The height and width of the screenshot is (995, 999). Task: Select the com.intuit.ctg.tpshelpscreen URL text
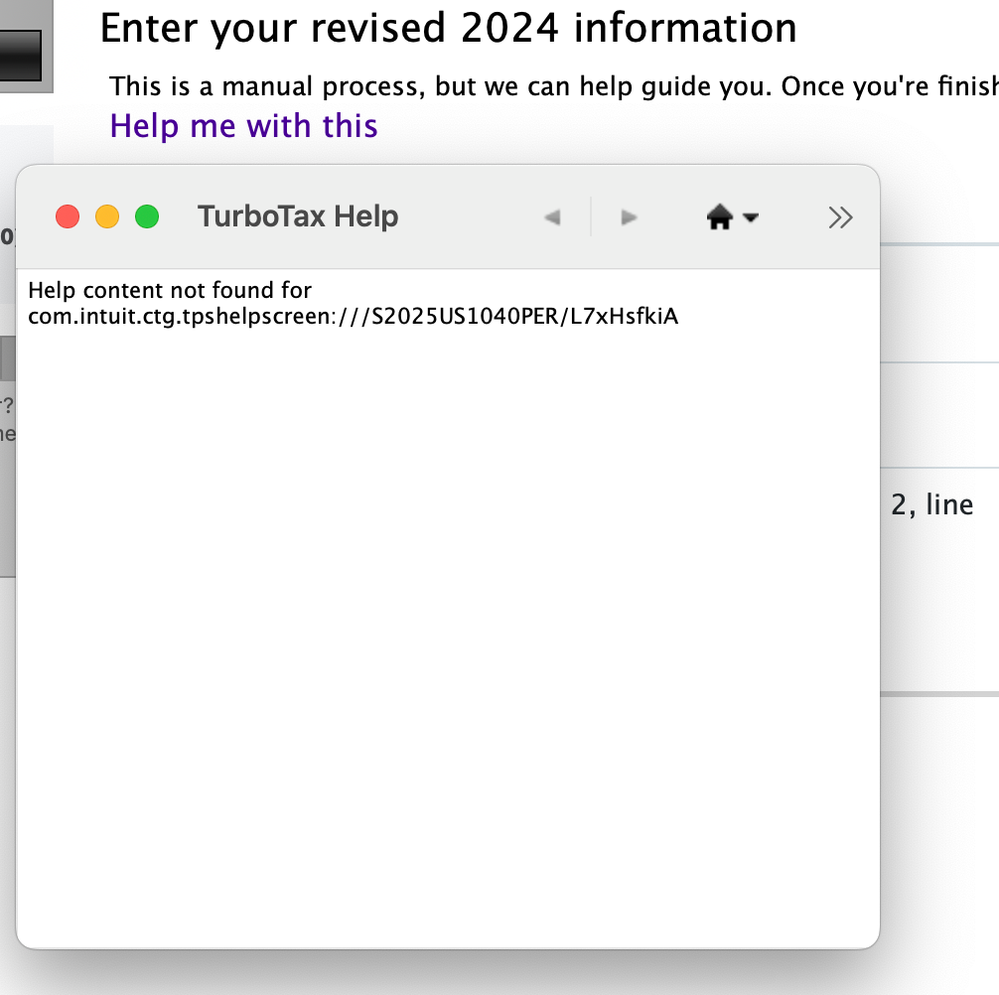tap(353, 317)
